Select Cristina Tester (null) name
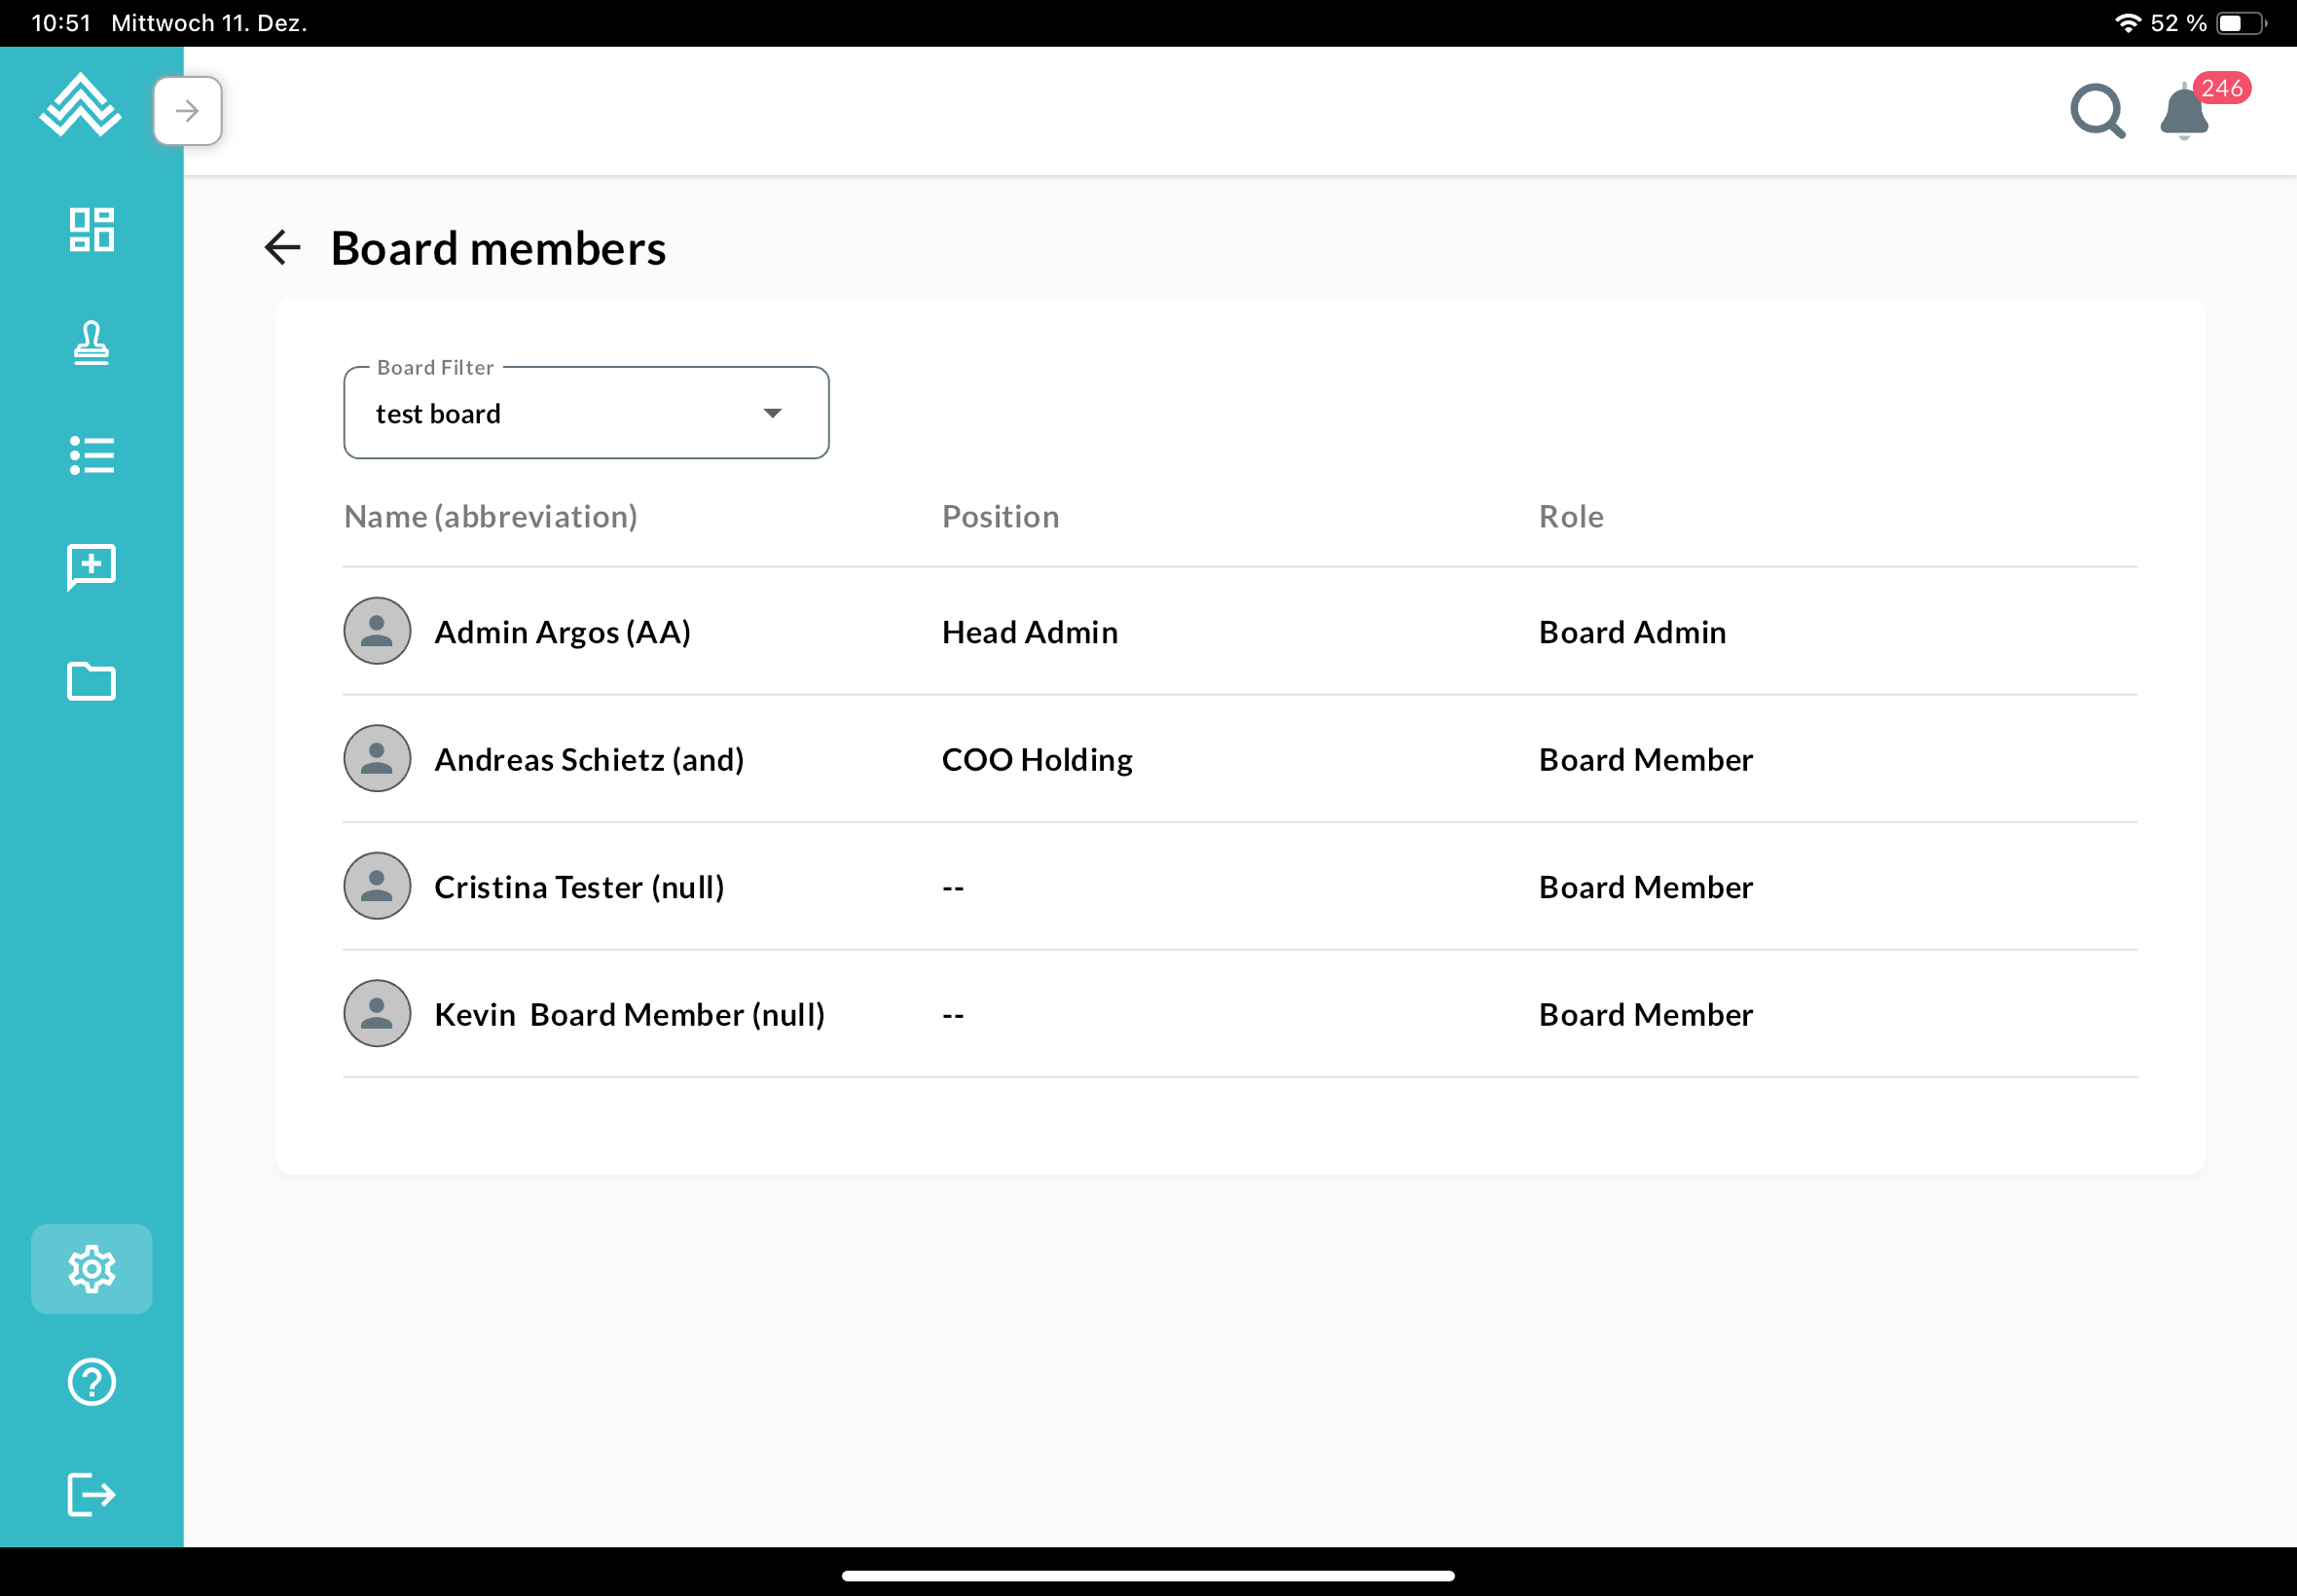 [579, 887]
